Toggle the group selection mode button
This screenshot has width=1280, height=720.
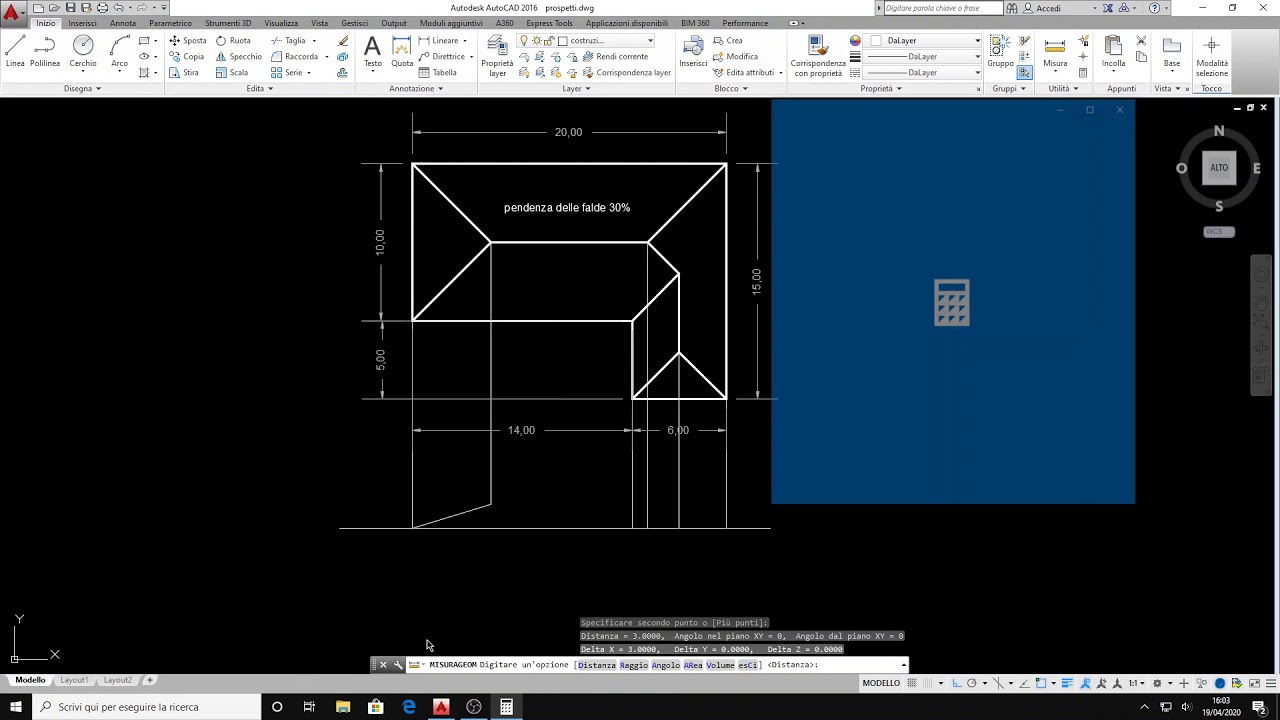coord(1025,73)
